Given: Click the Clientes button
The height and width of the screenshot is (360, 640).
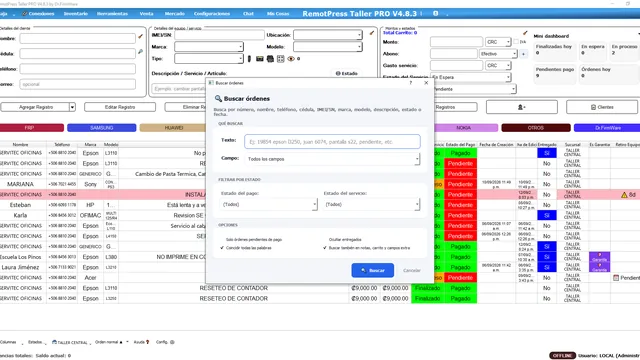Looking at the screenshot, I should [602, 107].
